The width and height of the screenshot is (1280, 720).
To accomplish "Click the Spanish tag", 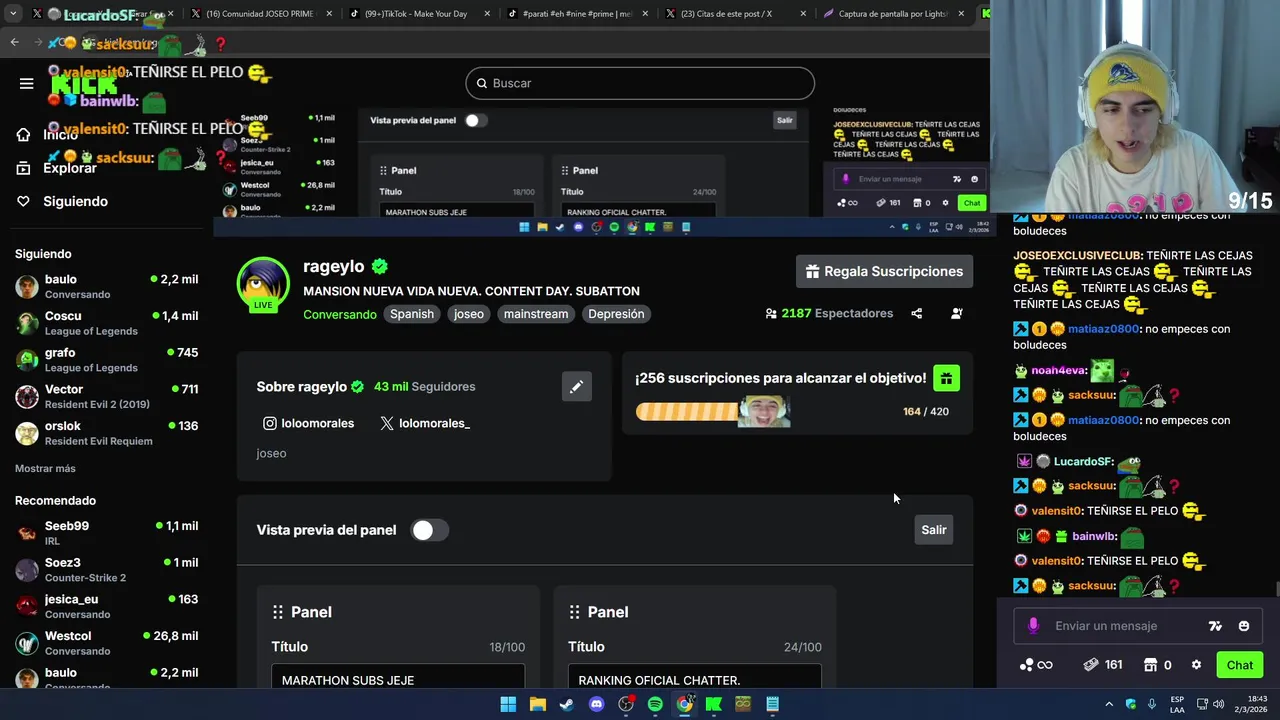I will click(412, 314).
